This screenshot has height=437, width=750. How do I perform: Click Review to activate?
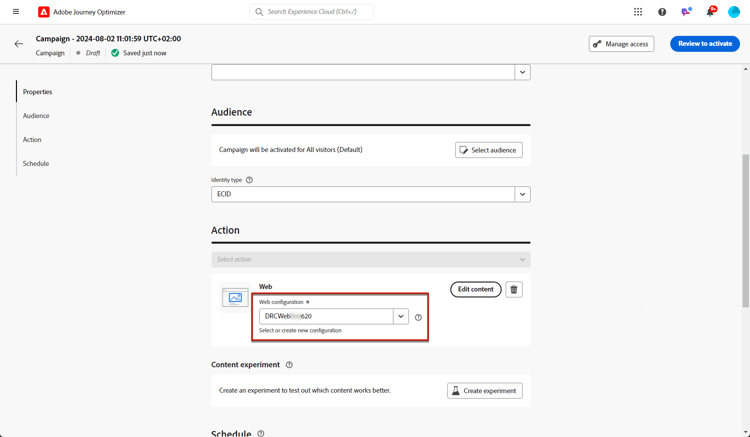click(x=705, y=44)
